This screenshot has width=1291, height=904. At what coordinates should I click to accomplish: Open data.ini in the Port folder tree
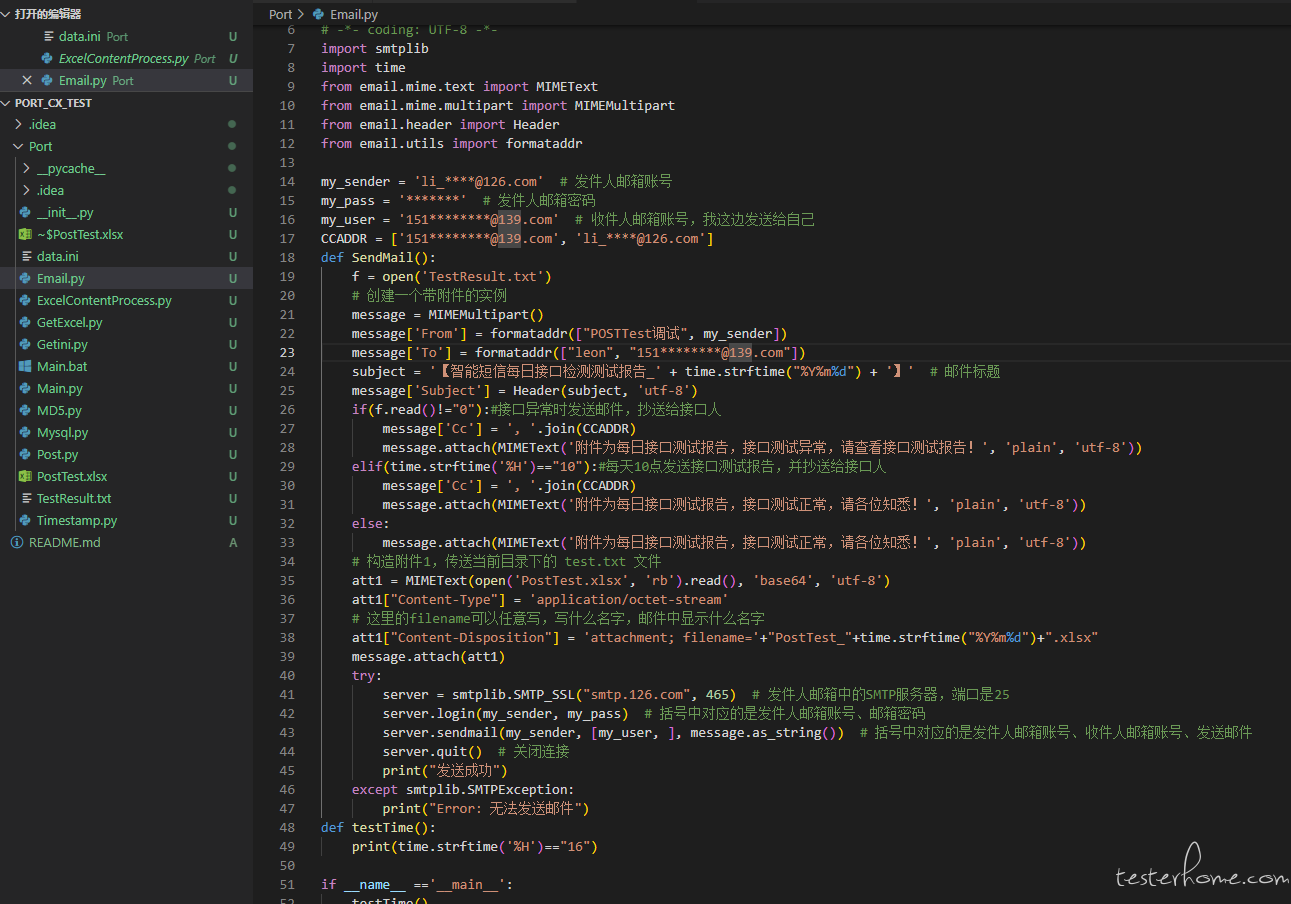pyautogui.click(x=57, y=257)
